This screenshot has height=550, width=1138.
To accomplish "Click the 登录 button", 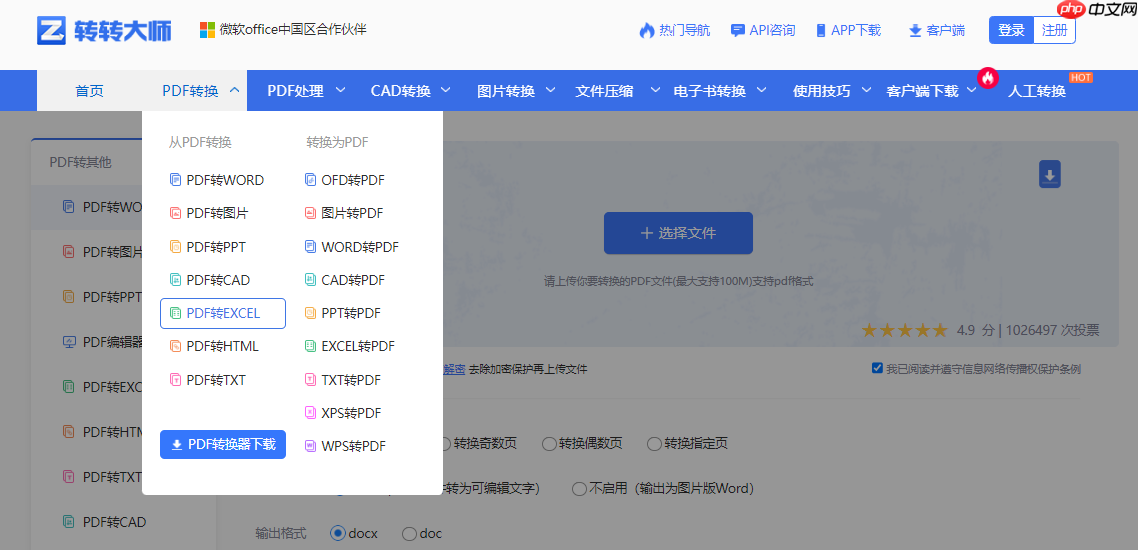I will 1011,30.
